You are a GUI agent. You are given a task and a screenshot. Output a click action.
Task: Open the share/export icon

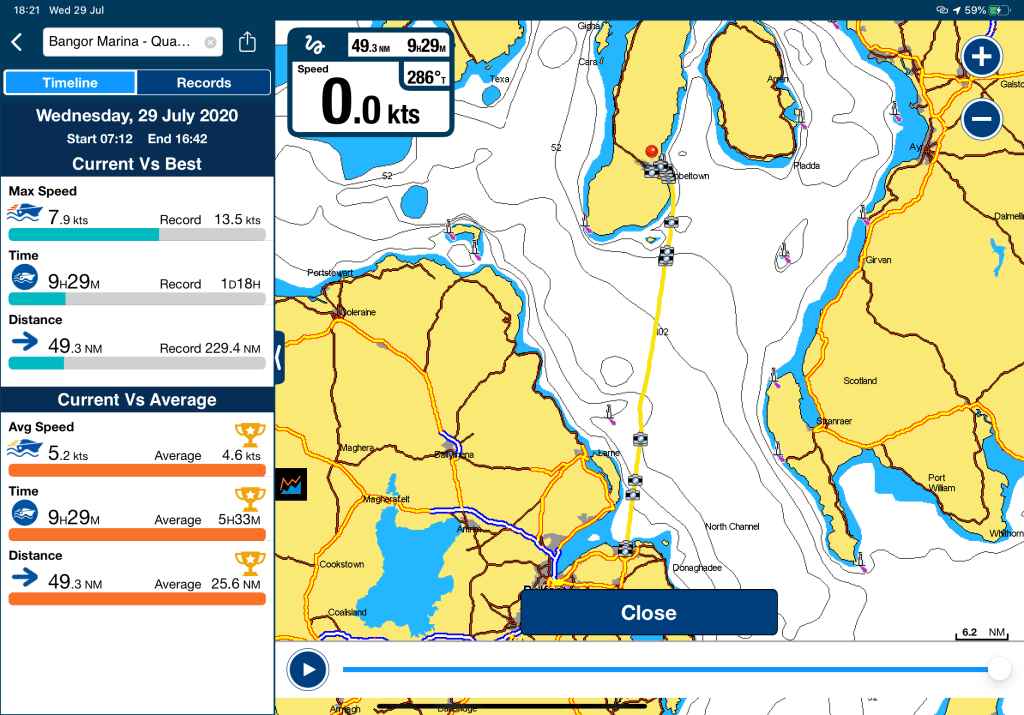coord(248,43)
